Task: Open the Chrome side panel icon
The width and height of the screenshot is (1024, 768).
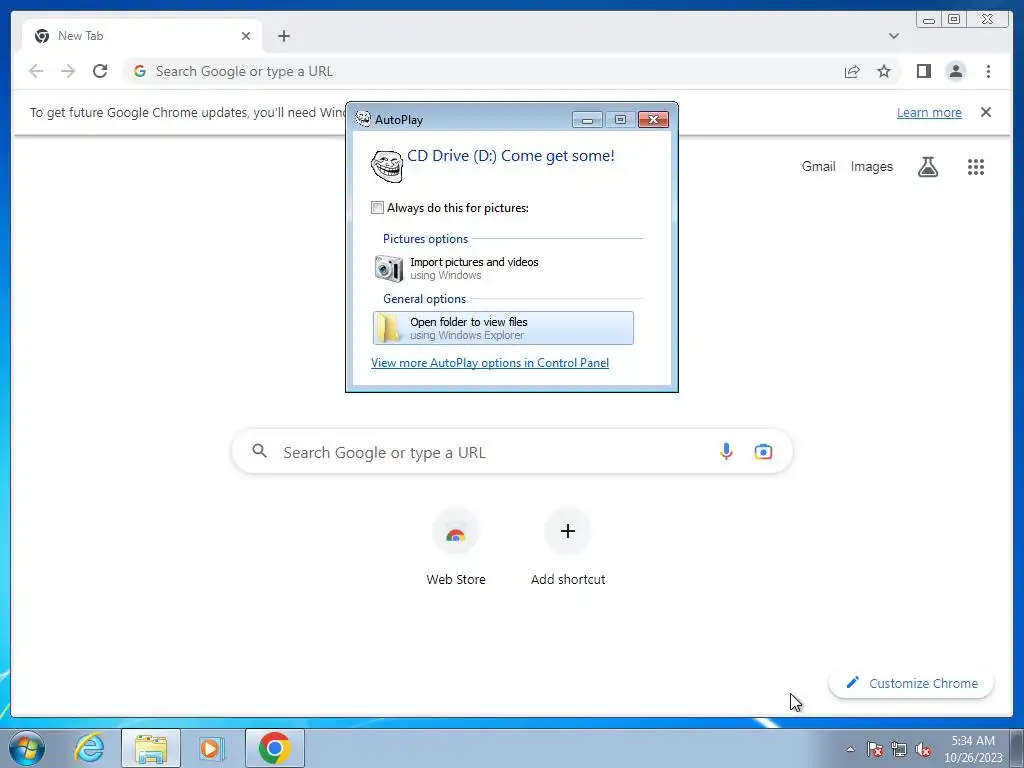Action: click(x=923, y=71)
